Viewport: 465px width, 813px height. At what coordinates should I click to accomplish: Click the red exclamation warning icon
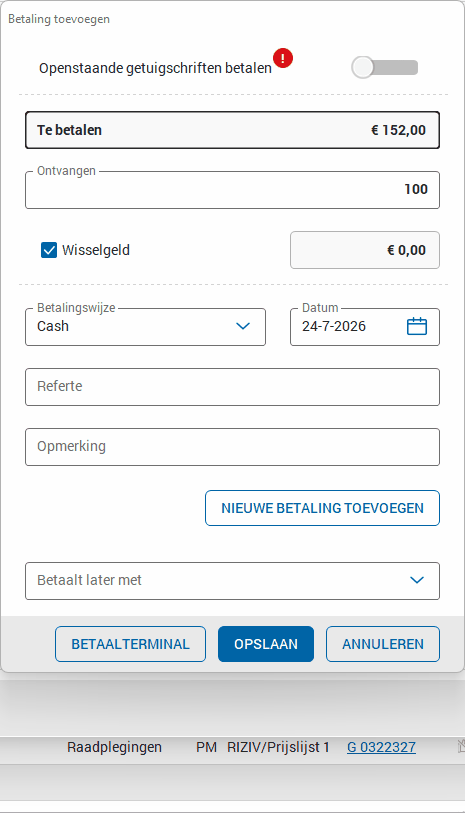click(283, 58)
